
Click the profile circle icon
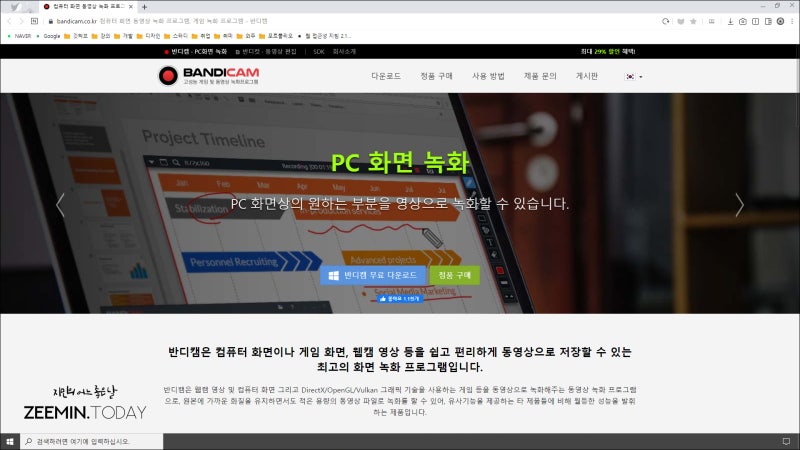pyautogui.click(x=781, y=21)
